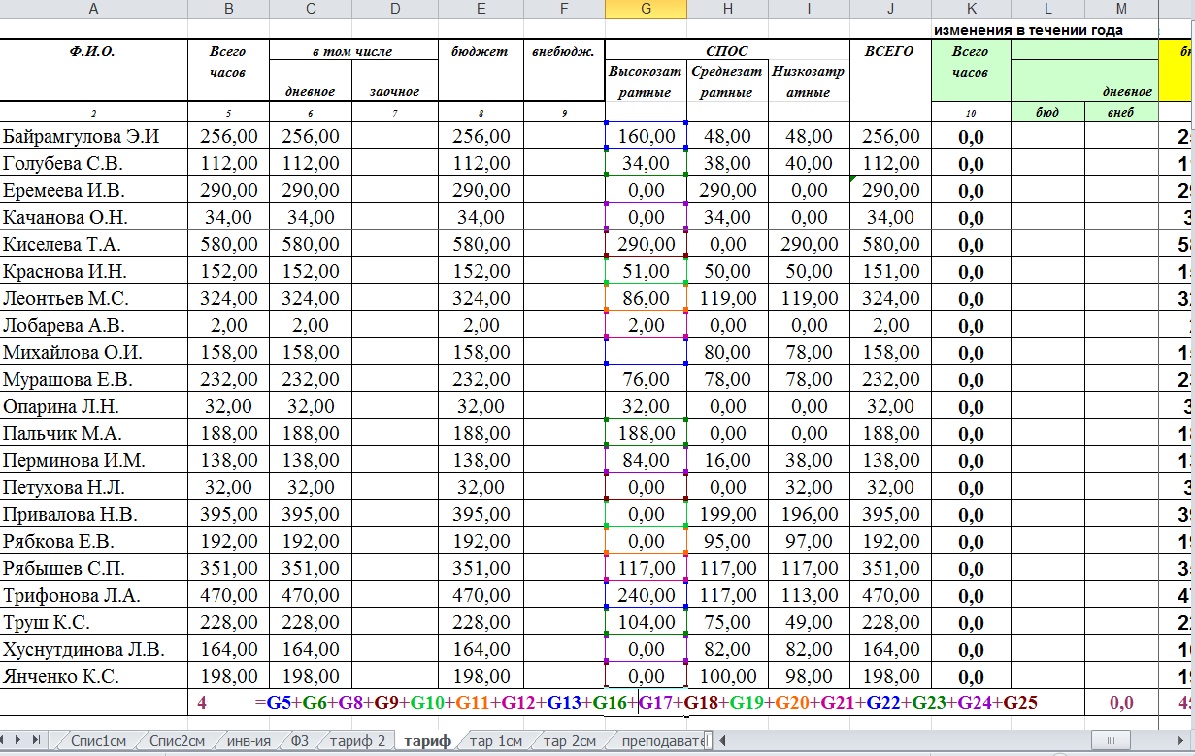Click the horizontal scrollbar left arrow
The image size is (1195, 756).
pos(722,739)
